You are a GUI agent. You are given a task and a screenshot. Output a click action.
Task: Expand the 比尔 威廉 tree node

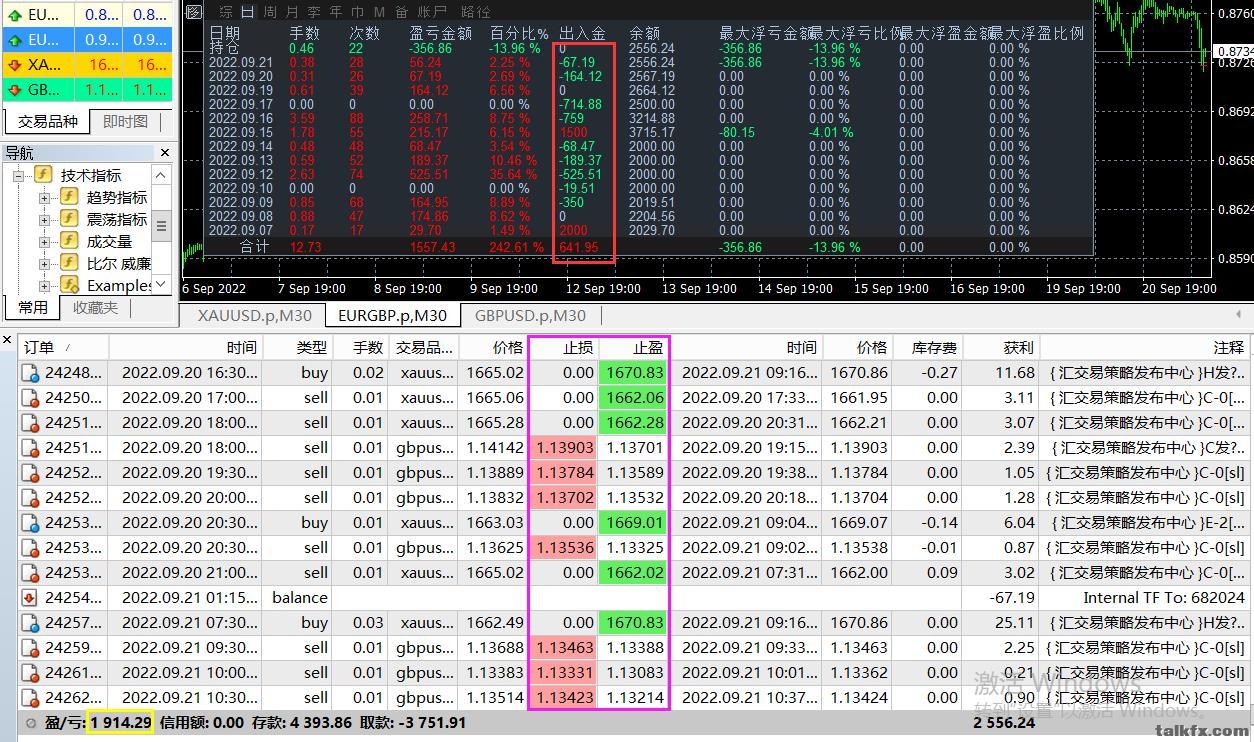point(44,264)
